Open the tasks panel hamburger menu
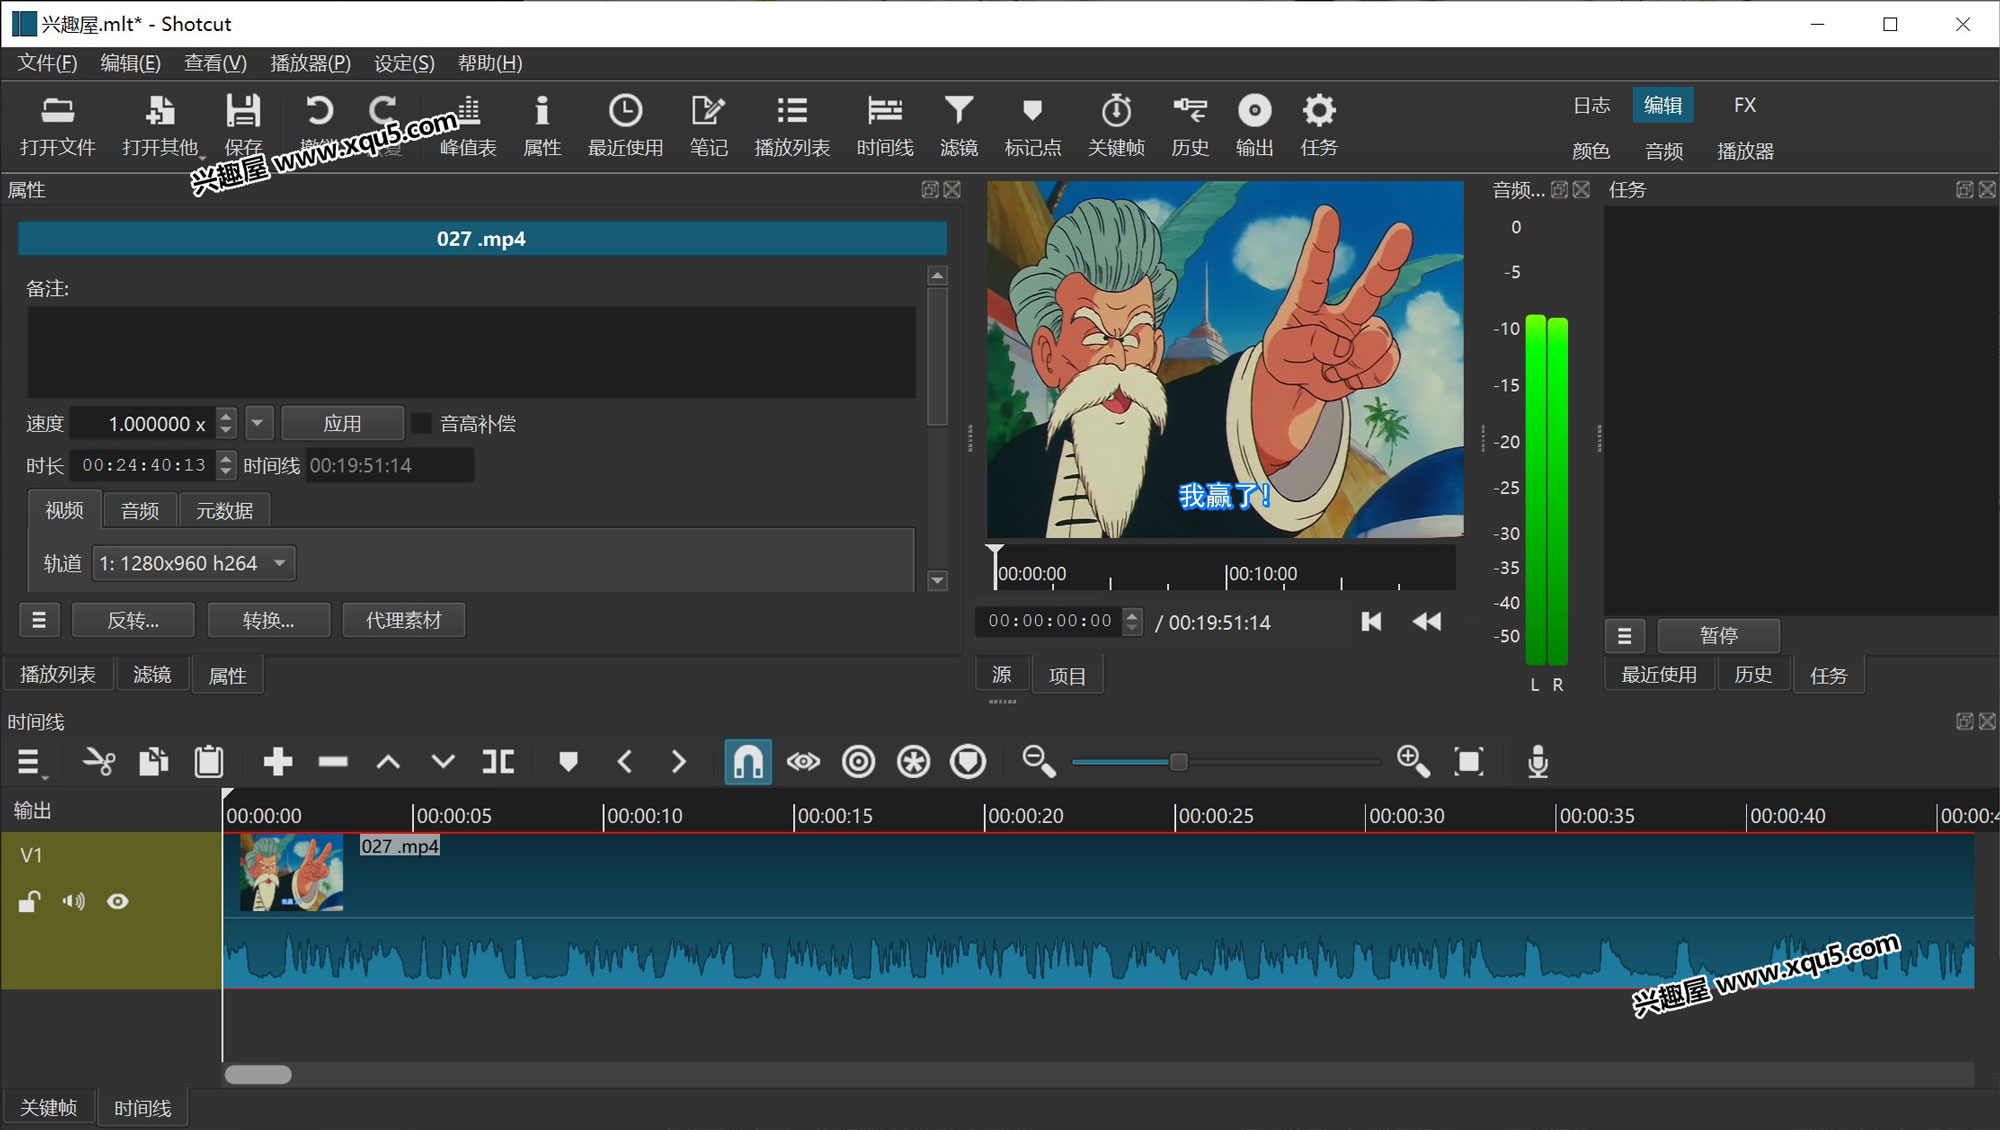This screenshot has width=2000, height=1130. [1625, 636]
